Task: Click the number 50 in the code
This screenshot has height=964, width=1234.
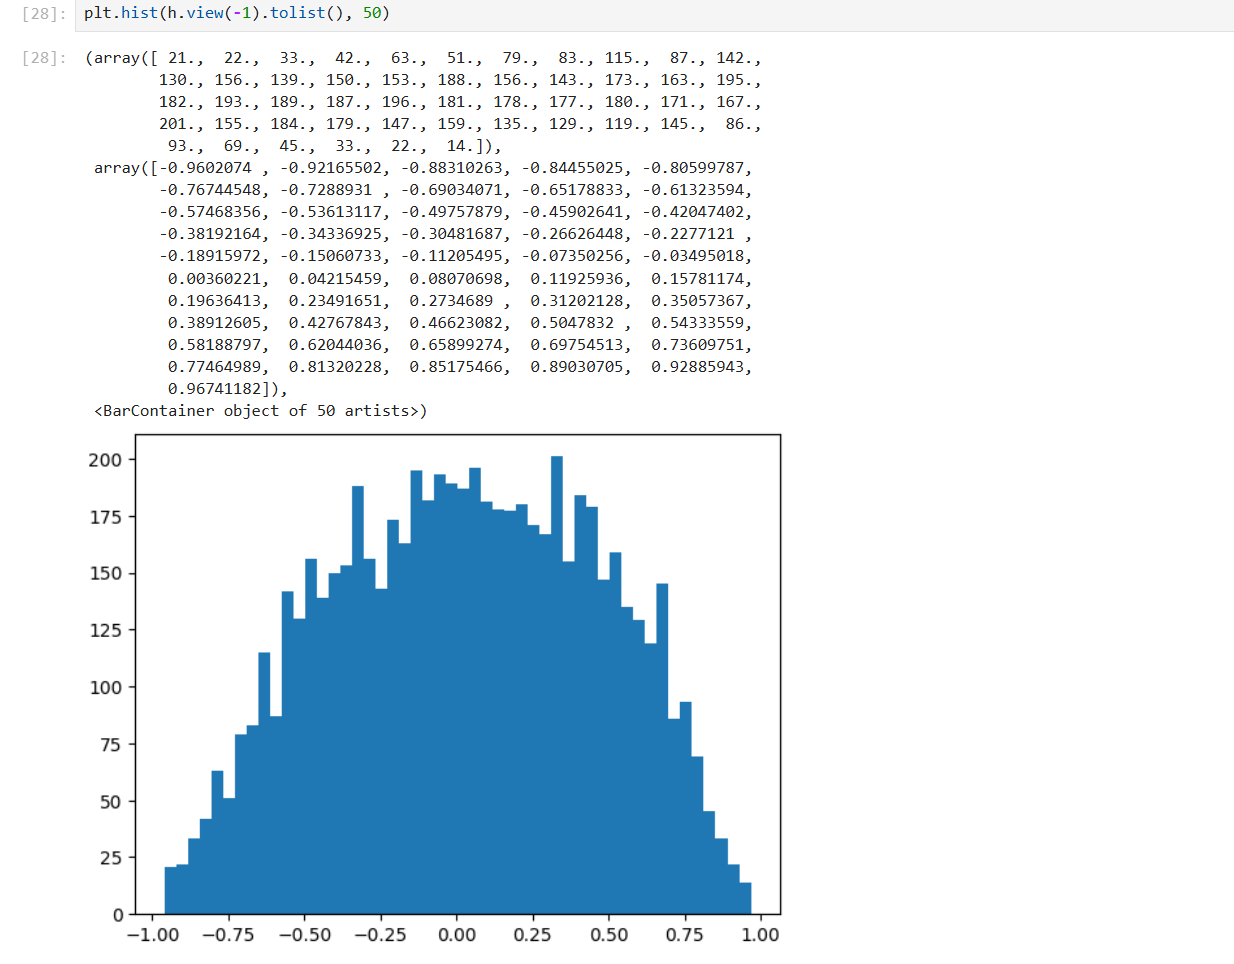Action: (371, 14)
